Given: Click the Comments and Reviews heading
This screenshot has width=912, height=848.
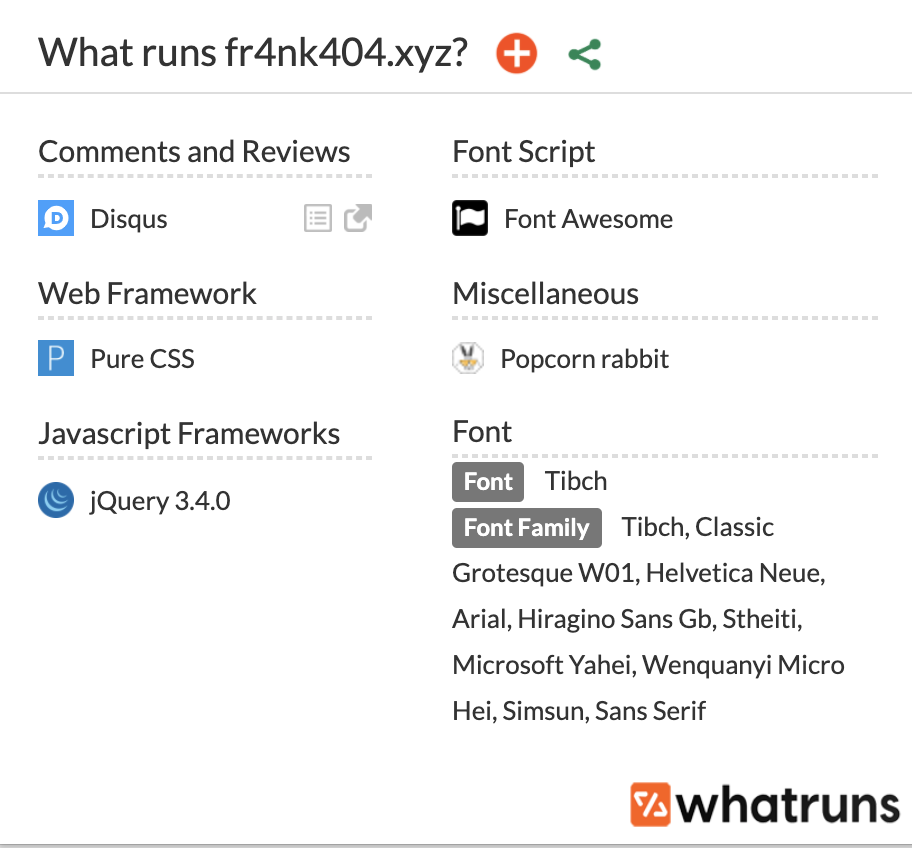Looking at the screenshot, I should tap(194, 152).
